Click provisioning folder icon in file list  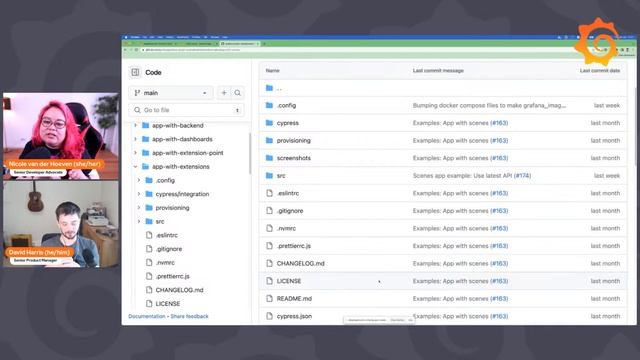(x=269, y=140)
